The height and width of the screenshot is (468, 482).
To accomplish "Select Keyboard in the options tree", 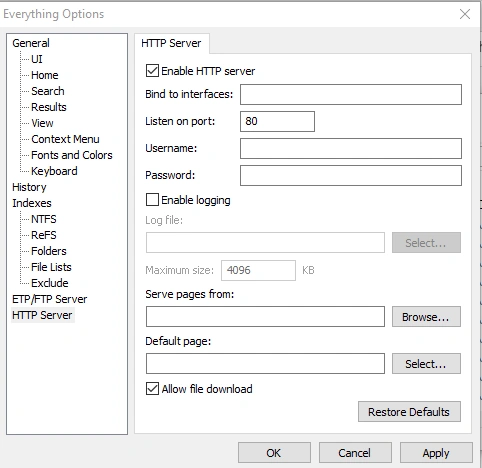I will tap(54, 171).
